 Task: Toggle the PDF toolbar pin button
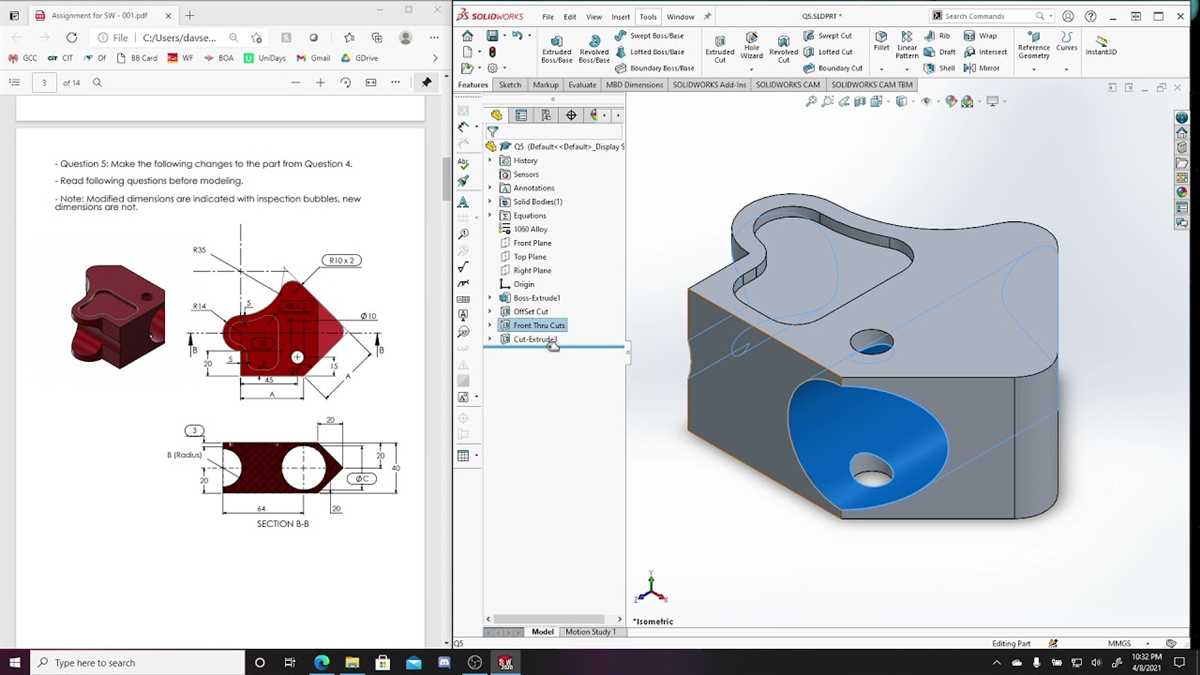(x=427, y=82)
